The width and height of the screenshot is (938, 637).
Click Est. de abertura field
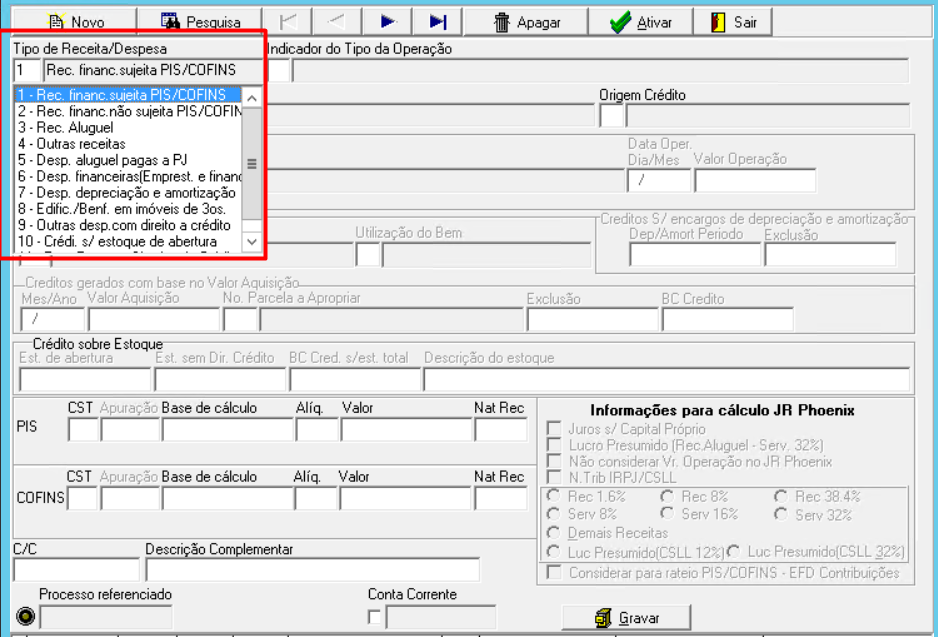click(x=85, y=379)
